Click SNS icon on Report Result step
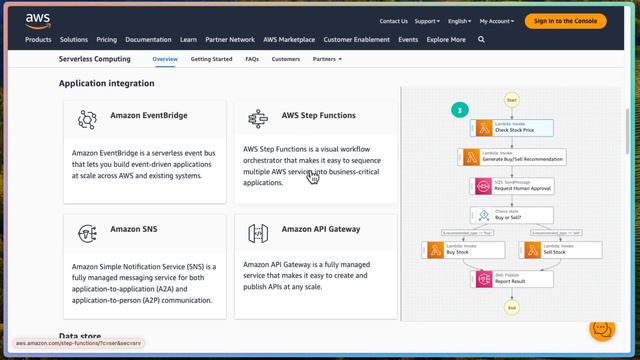Screen dimensions: 640x360 484,279
